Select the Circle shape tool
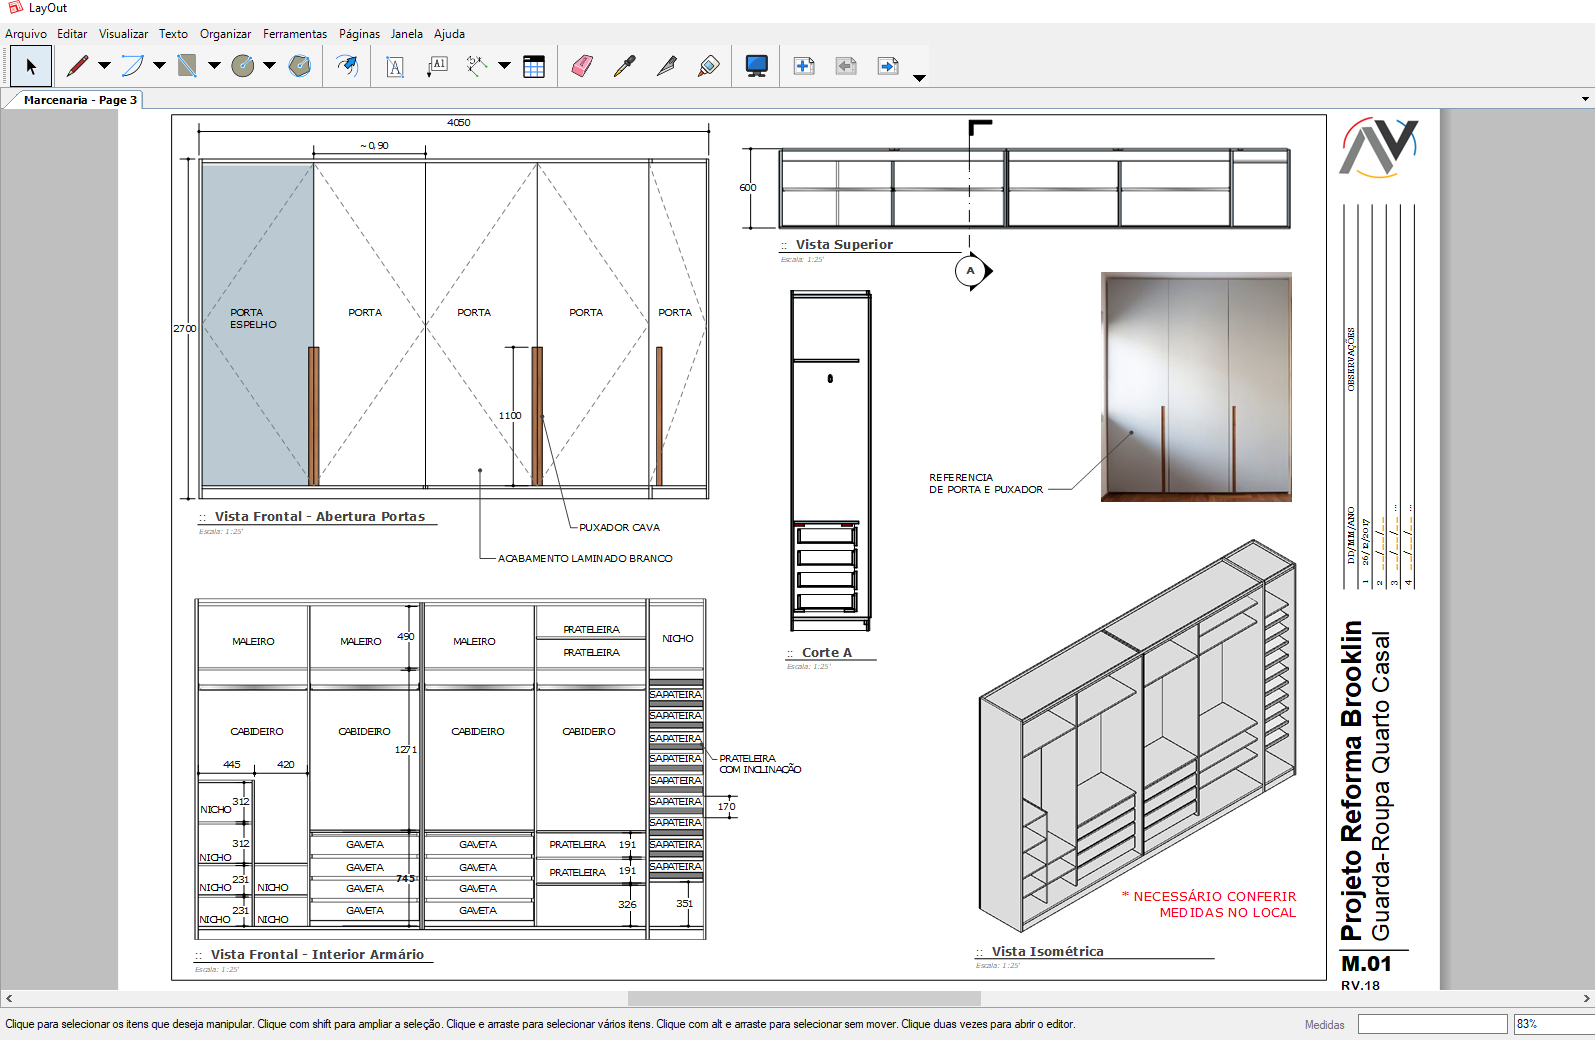 click(x=243, y=66)
